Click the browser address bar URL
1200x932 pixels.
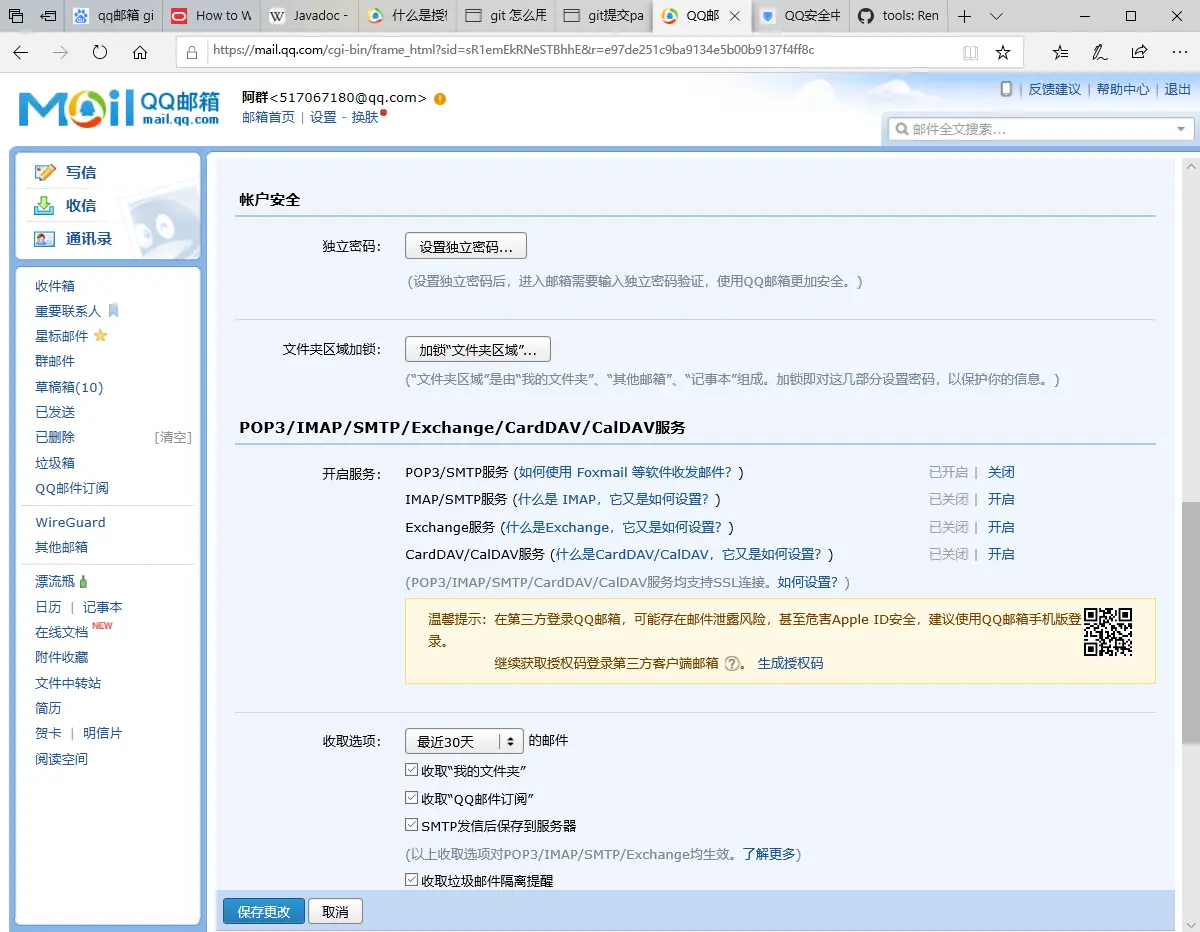tap(514, 49)
